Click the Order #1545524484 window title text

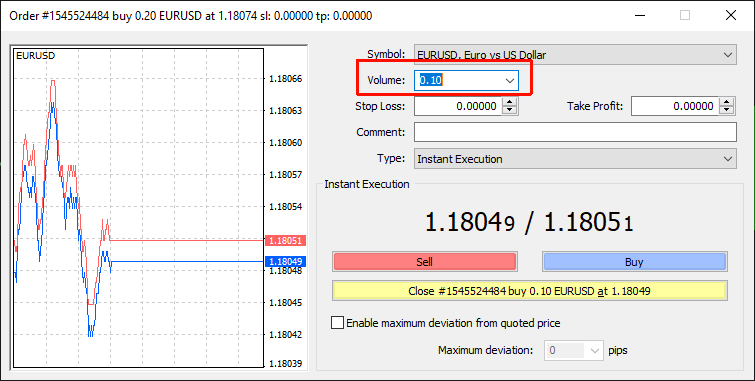[x=191, y=16]
